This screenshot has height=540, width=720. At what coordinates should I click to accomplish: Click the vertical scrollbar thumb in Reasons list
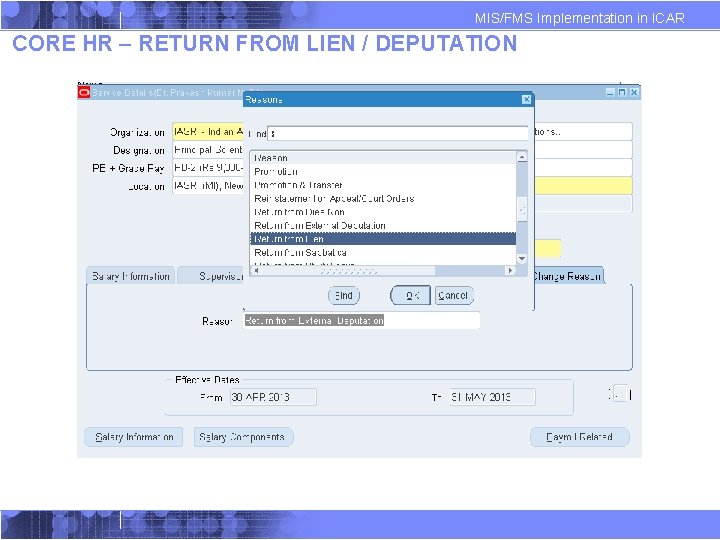[x=522, y=209]
